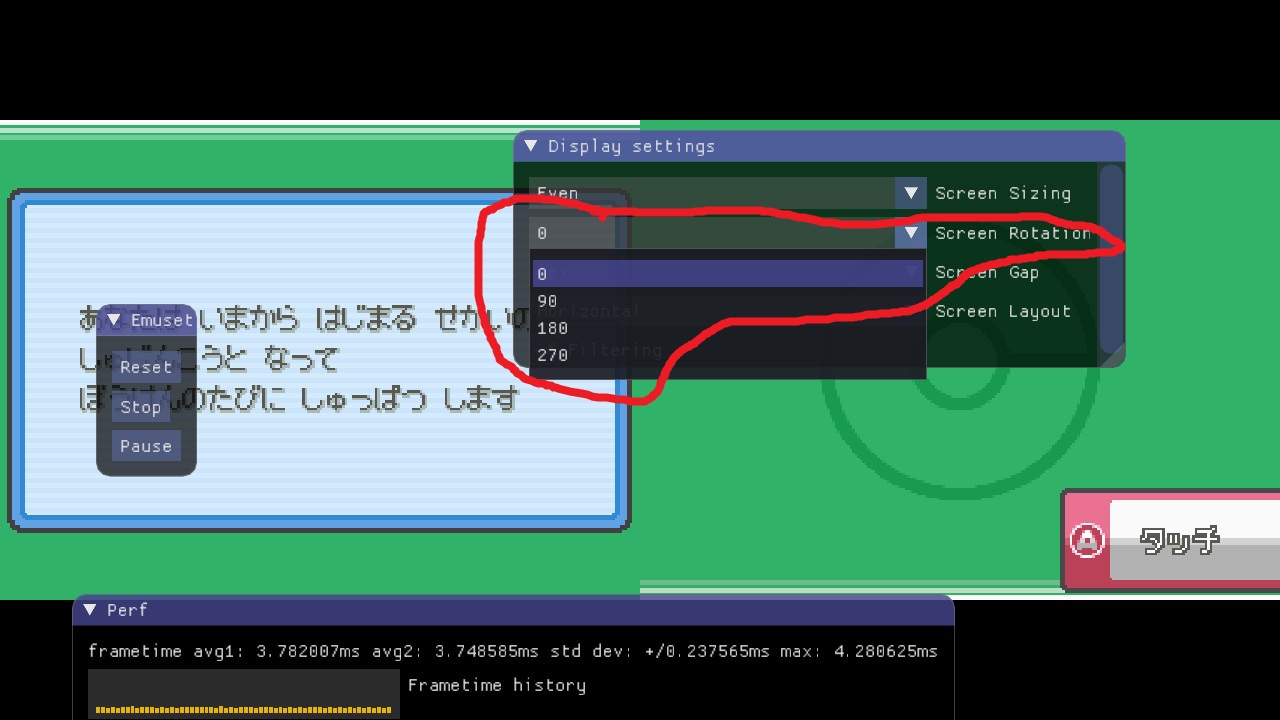Click the Frametime history graph
1280x720 pixels.
(242, 693)
